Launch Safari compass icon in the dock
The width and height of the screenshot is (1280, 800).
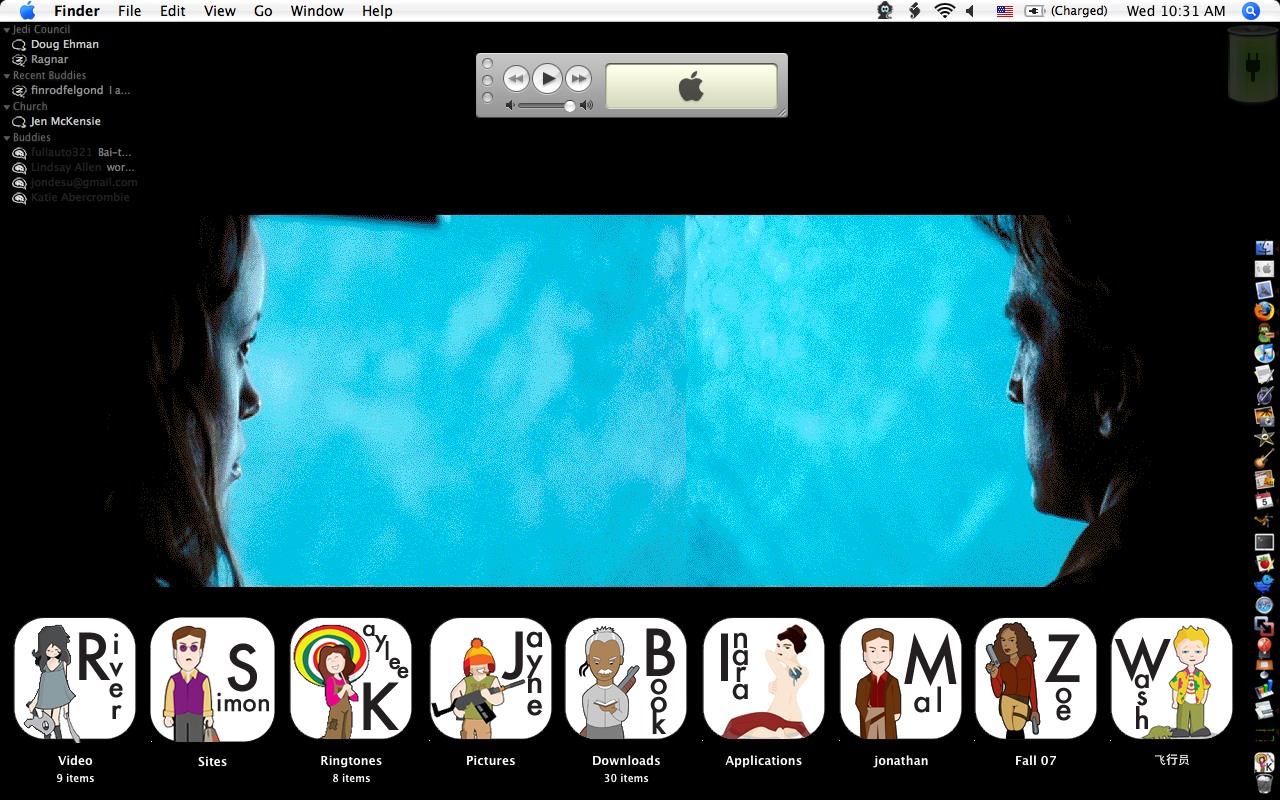pos(1264,605)
